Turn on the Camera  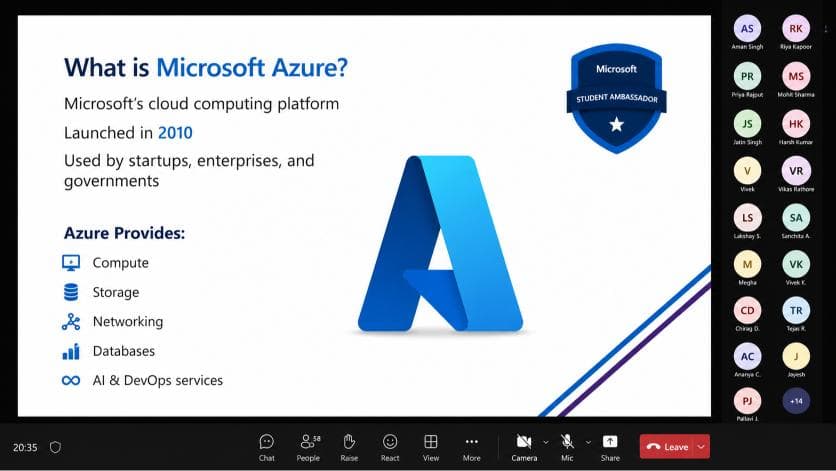pos(524,447)
